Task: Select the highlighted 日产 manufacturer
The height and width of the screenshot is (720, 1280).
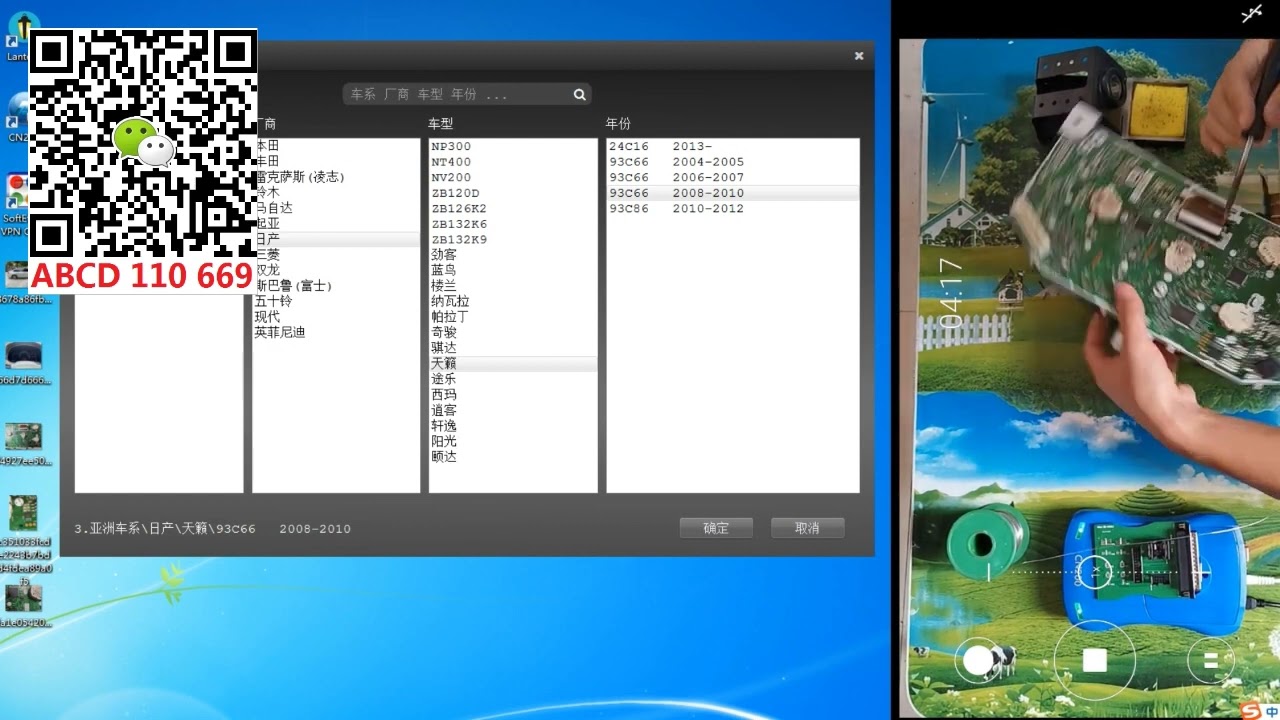Action: [x=336, y=239]
